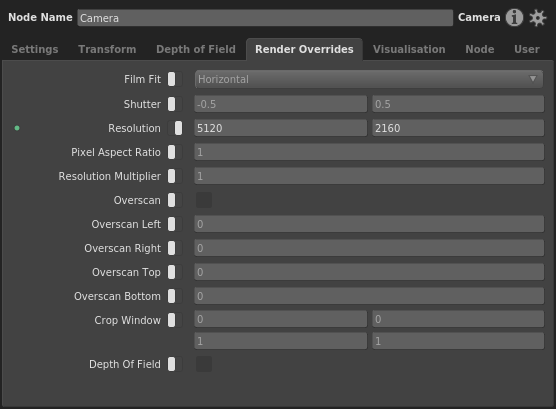Image resolution: width=556 pixels, height=409 pixels.
Task: Switch to the Node tab
Action: (x=480, y=49)
